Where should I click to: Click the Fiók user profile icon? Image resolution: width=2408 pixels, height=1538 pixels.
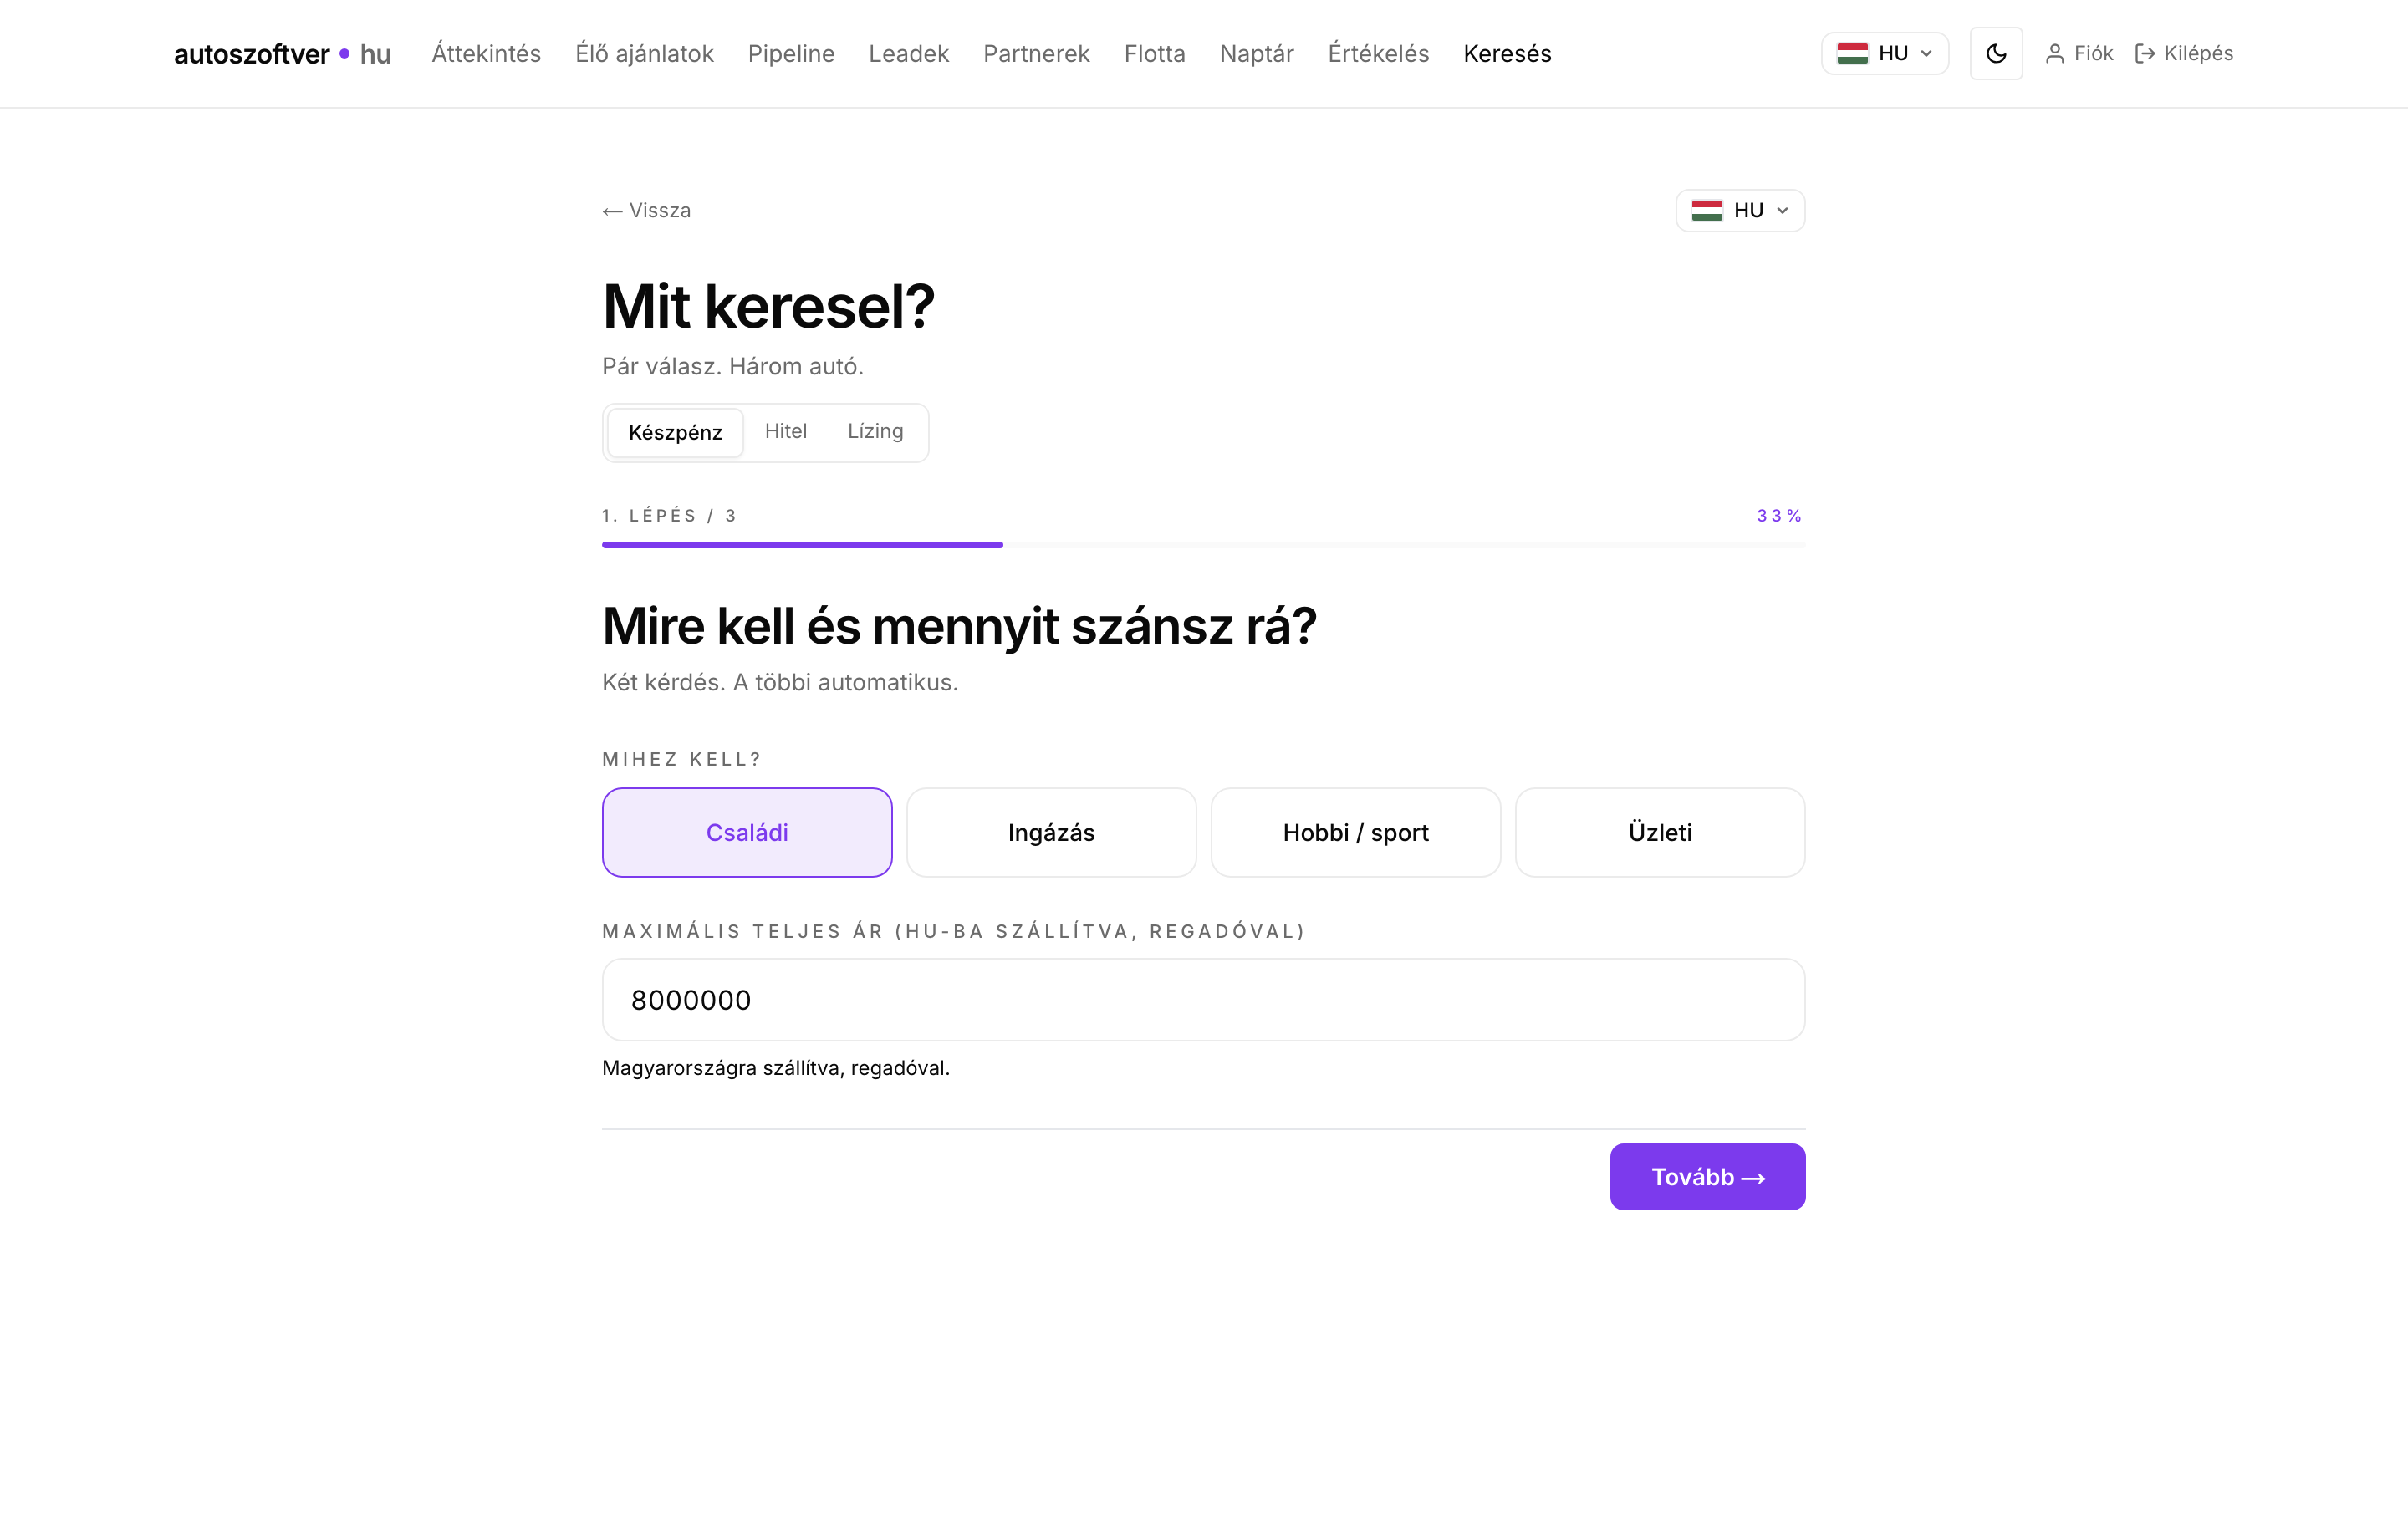(2054, 54)
